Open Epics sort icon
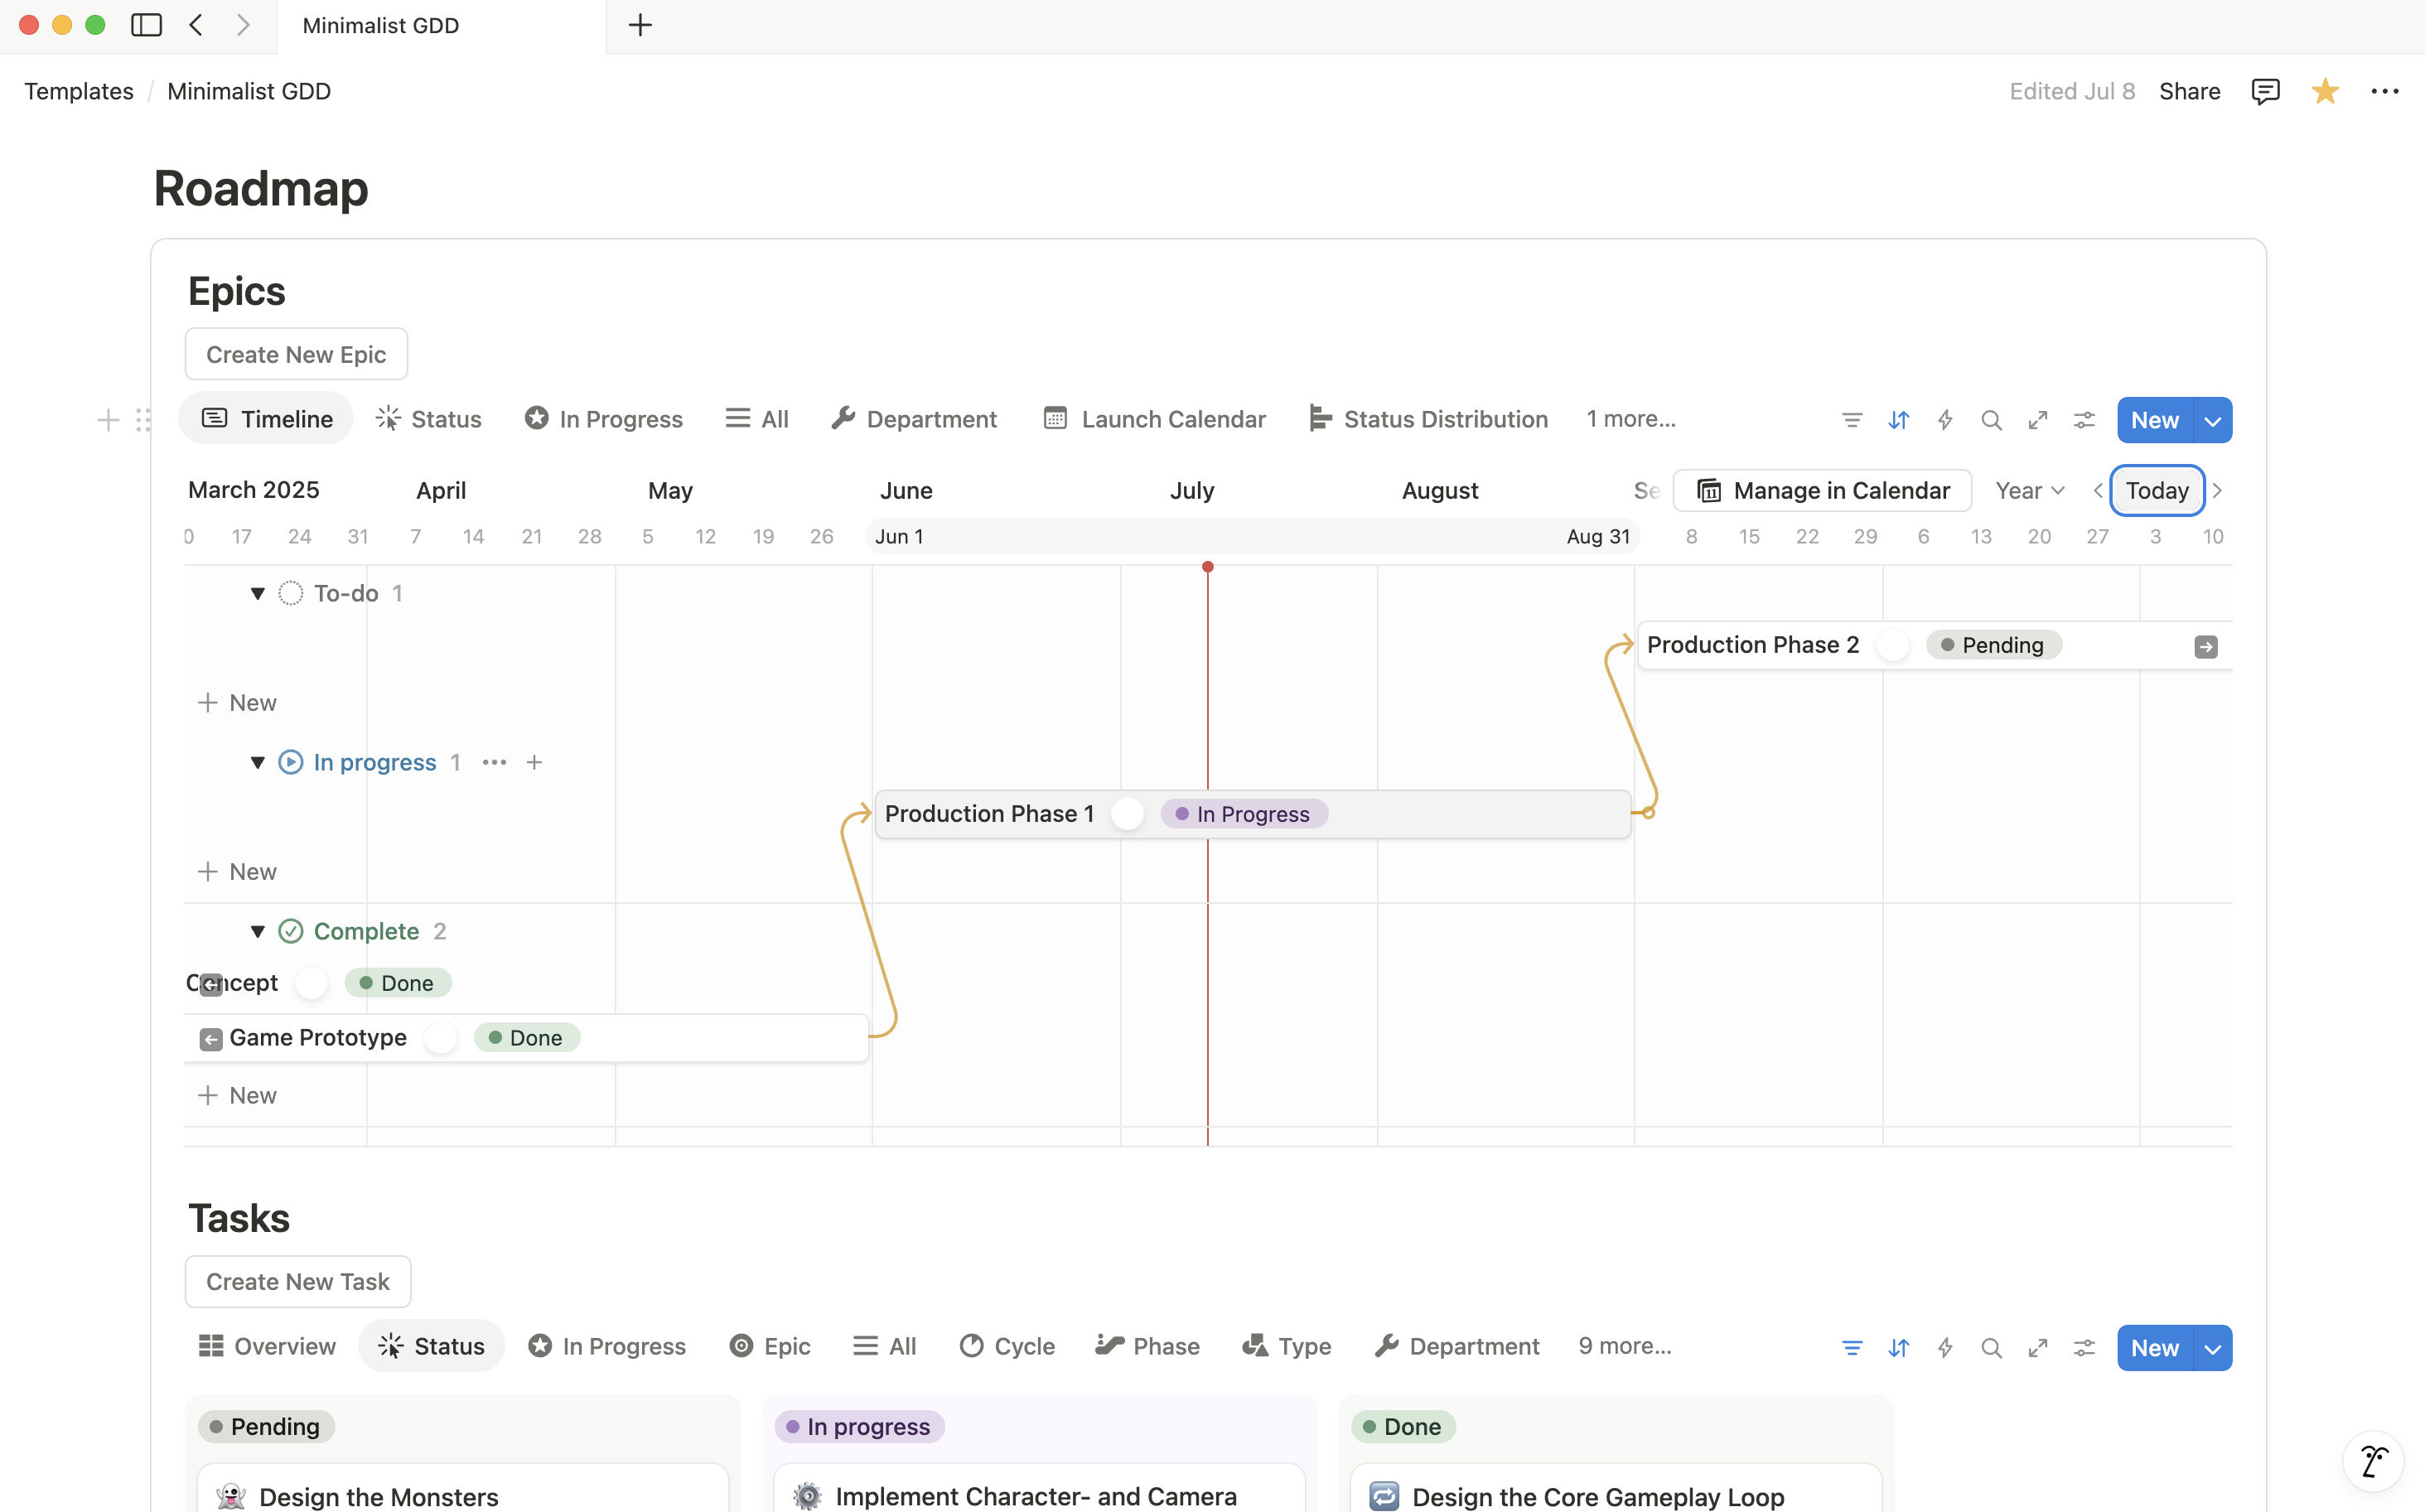The image size is (2425, 1512). click(x=1898, y=420)
